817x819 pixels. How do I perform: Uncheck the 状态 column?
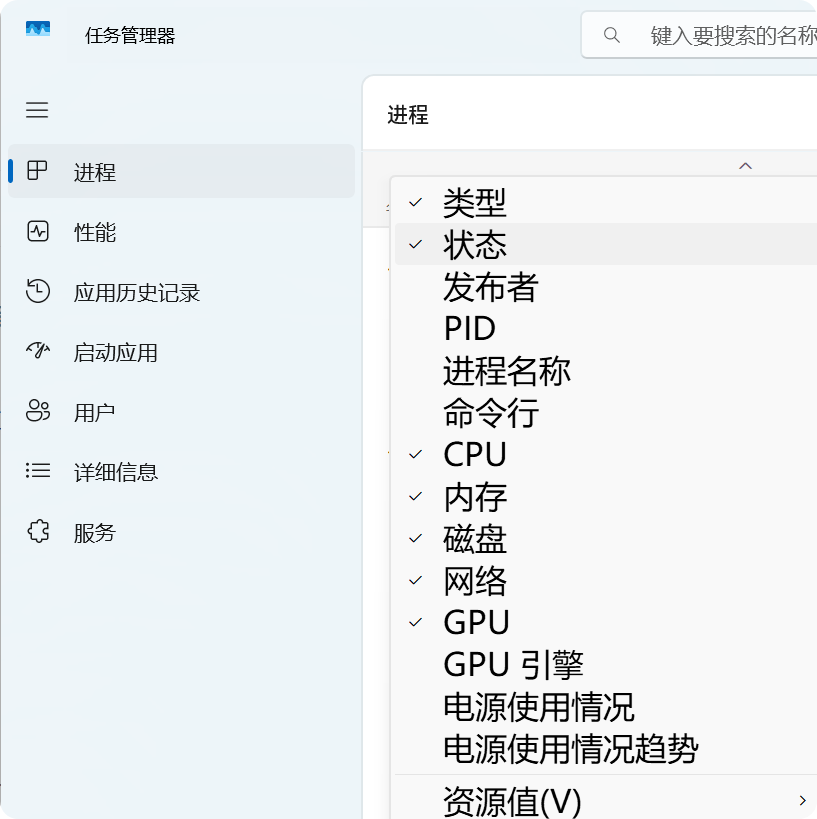(606, 244)
